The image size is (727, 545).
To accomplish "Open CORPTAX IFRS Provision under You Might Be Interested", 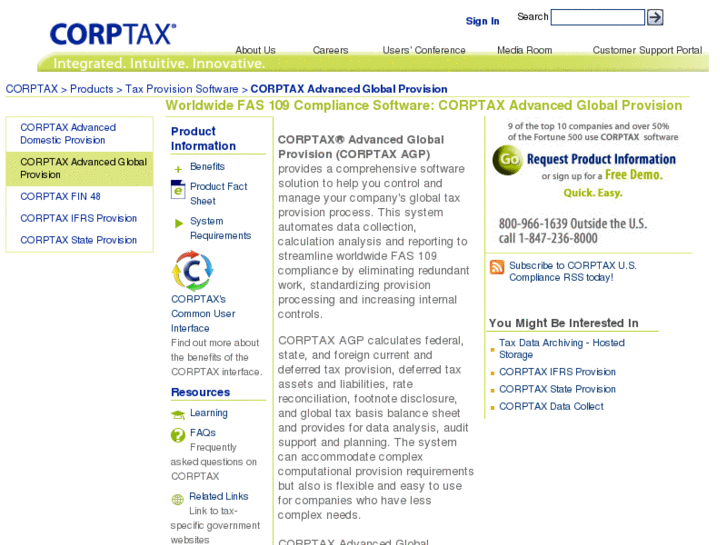I will click(557, 372).
